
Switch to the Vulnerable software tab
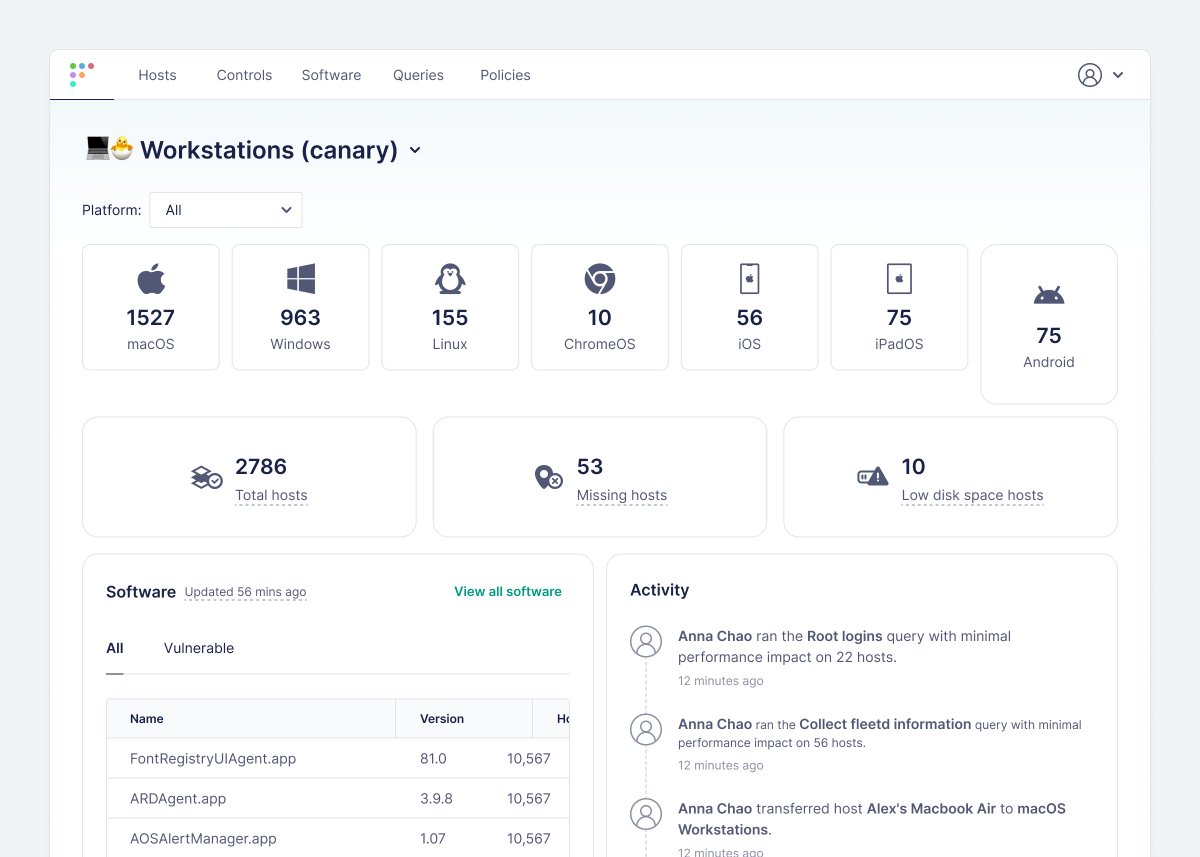(199, 648)
